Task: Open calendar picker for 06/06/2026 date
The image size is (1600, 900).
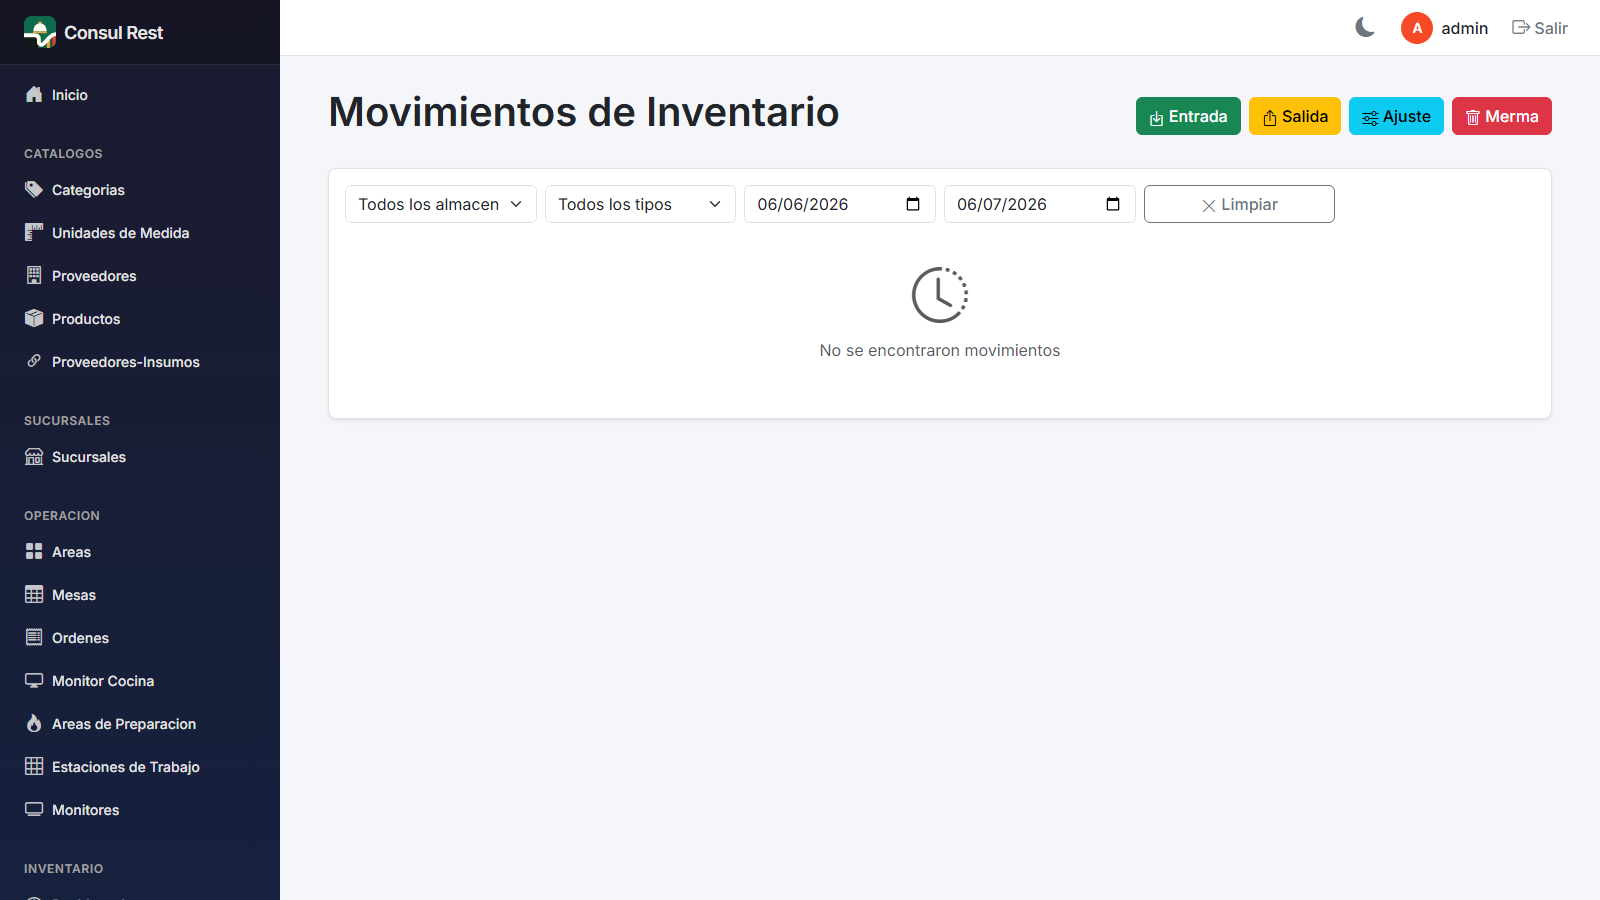Action: 913,204
